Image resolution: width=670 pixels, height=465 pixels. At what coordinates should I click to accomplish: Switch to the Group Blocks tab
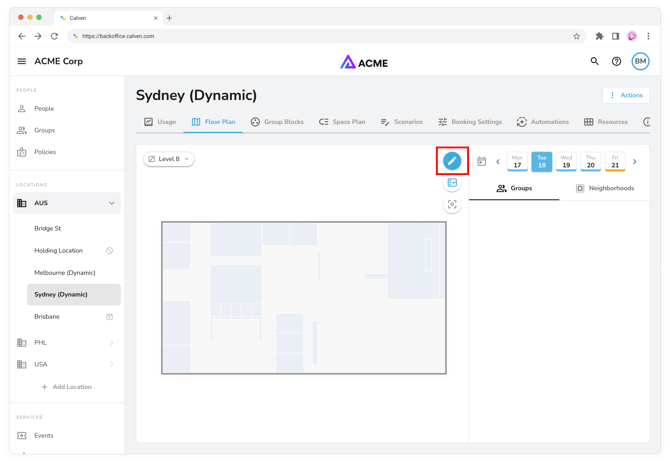click(277, 122)
